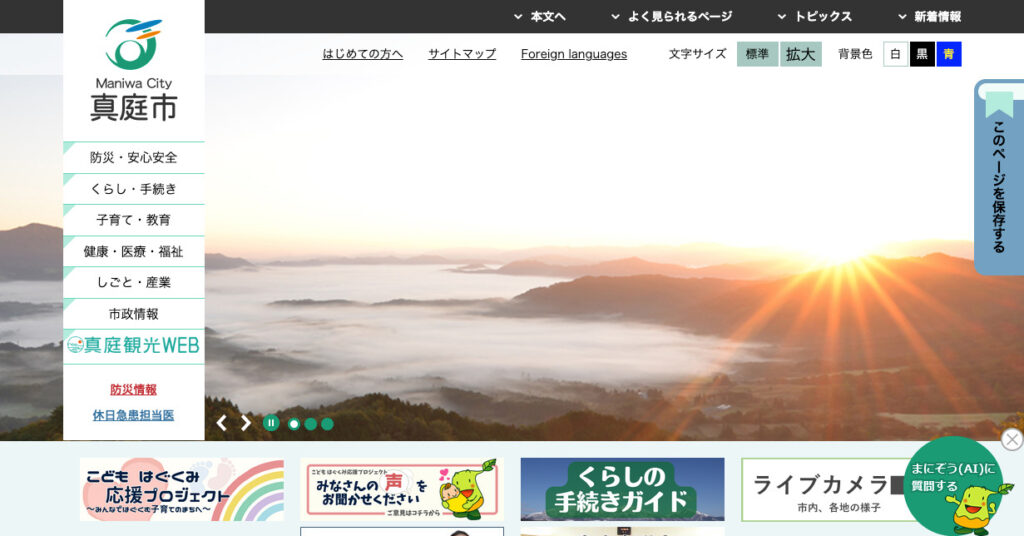Switch background color to white (白)
The image size is (1024, 536).
[895, 54]
